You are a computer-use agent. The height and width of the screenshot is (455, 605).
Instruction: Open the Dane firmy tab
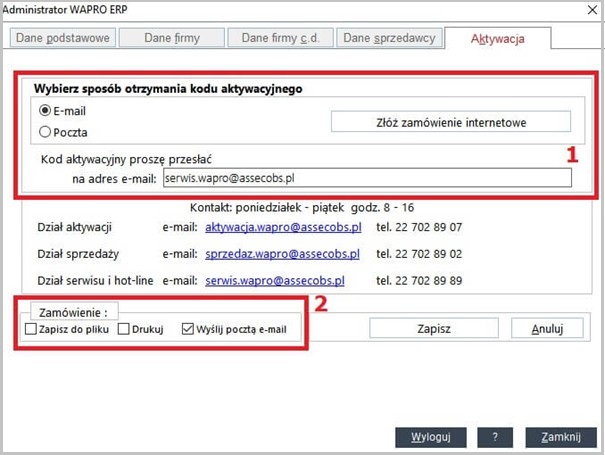[173, 38]
